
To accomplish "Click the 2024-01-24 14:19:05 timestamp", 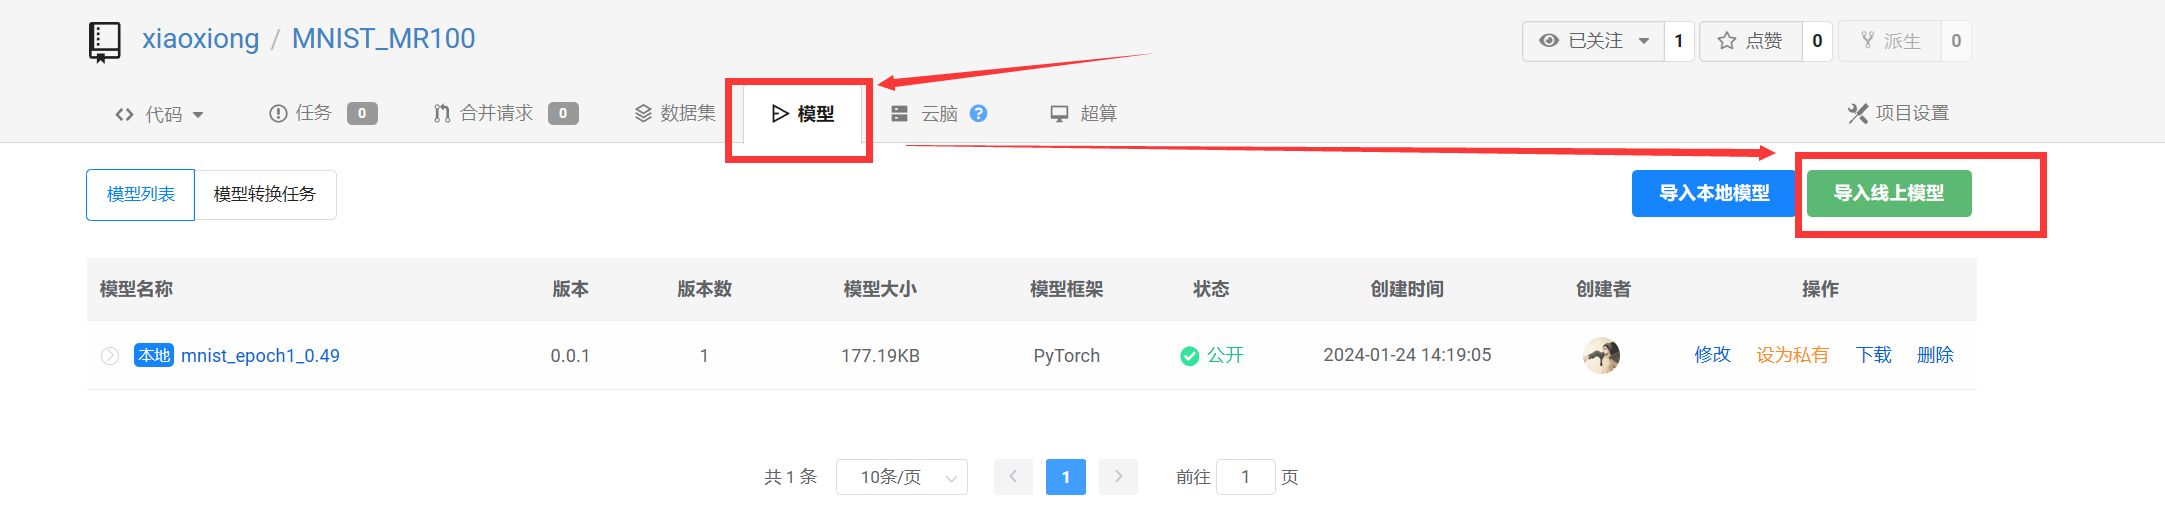I will 1407,355.
